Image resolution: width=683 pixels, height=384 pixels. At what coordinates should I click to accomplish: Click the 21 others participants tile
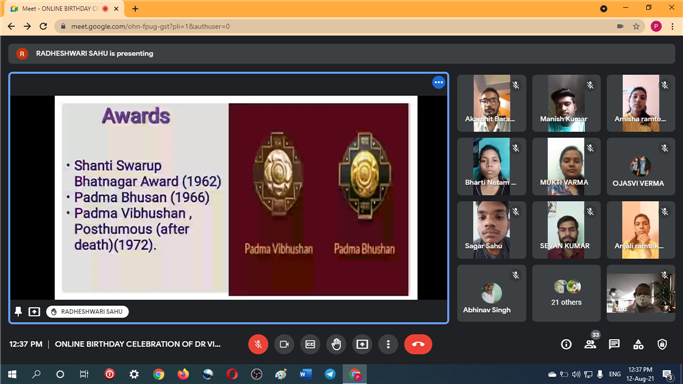click(x=566, y=293)
